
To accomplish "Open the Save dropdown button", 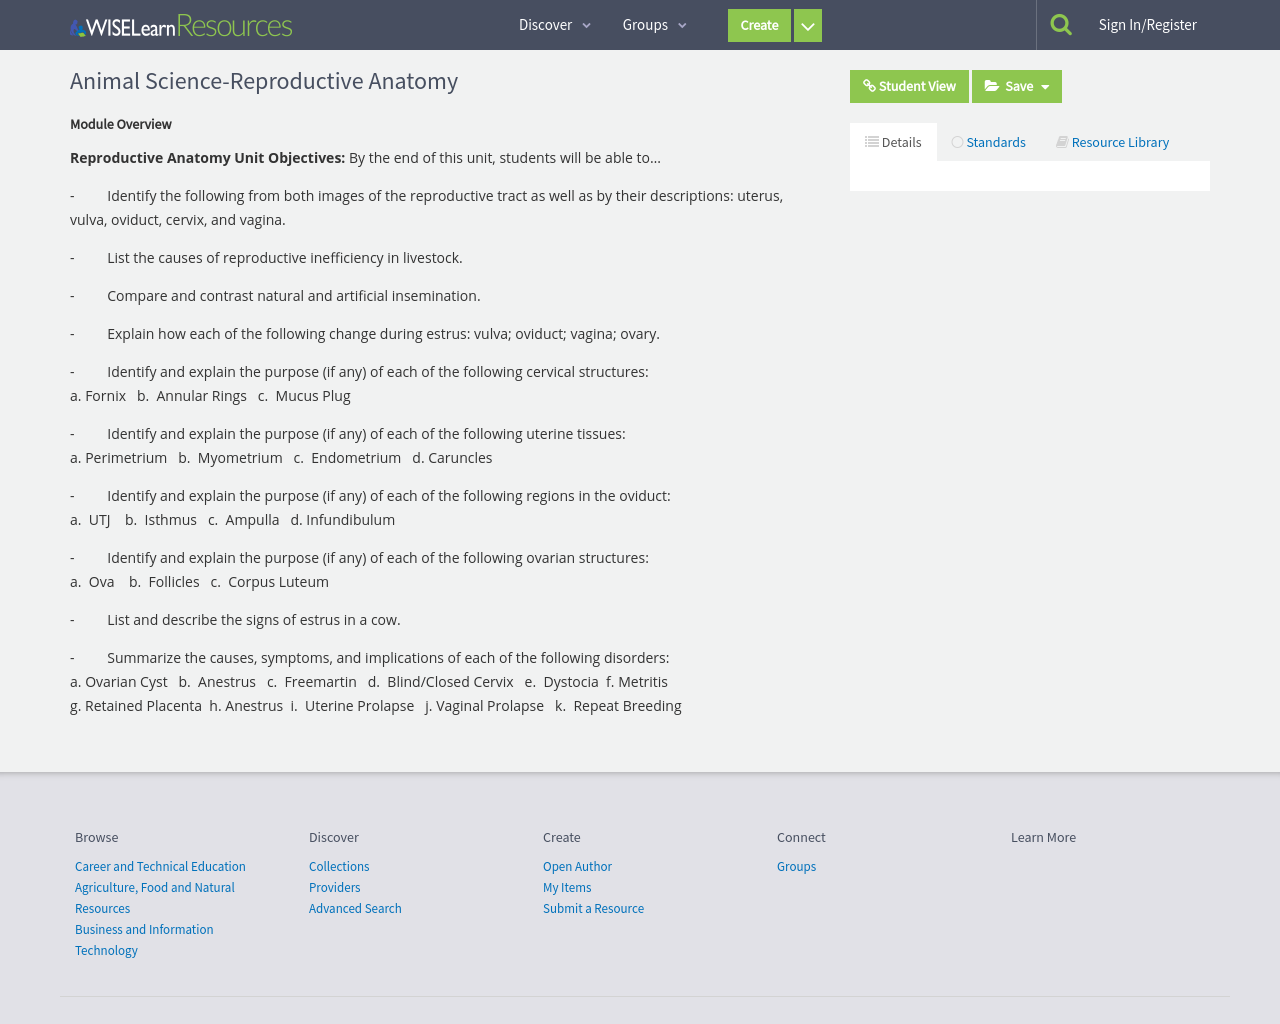I will click(x=1016, y=86).
